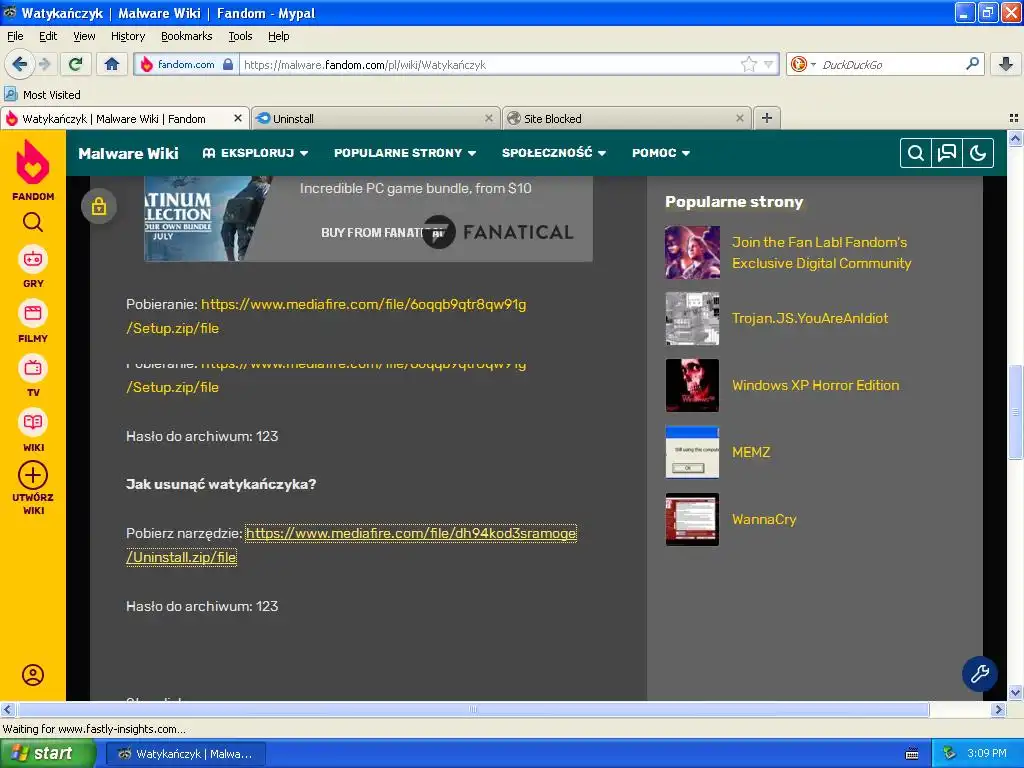The width and height of the screenshot is (1024, 768).
Task: Open the list-all-tabs icon
Action: tap(1014, 118)
